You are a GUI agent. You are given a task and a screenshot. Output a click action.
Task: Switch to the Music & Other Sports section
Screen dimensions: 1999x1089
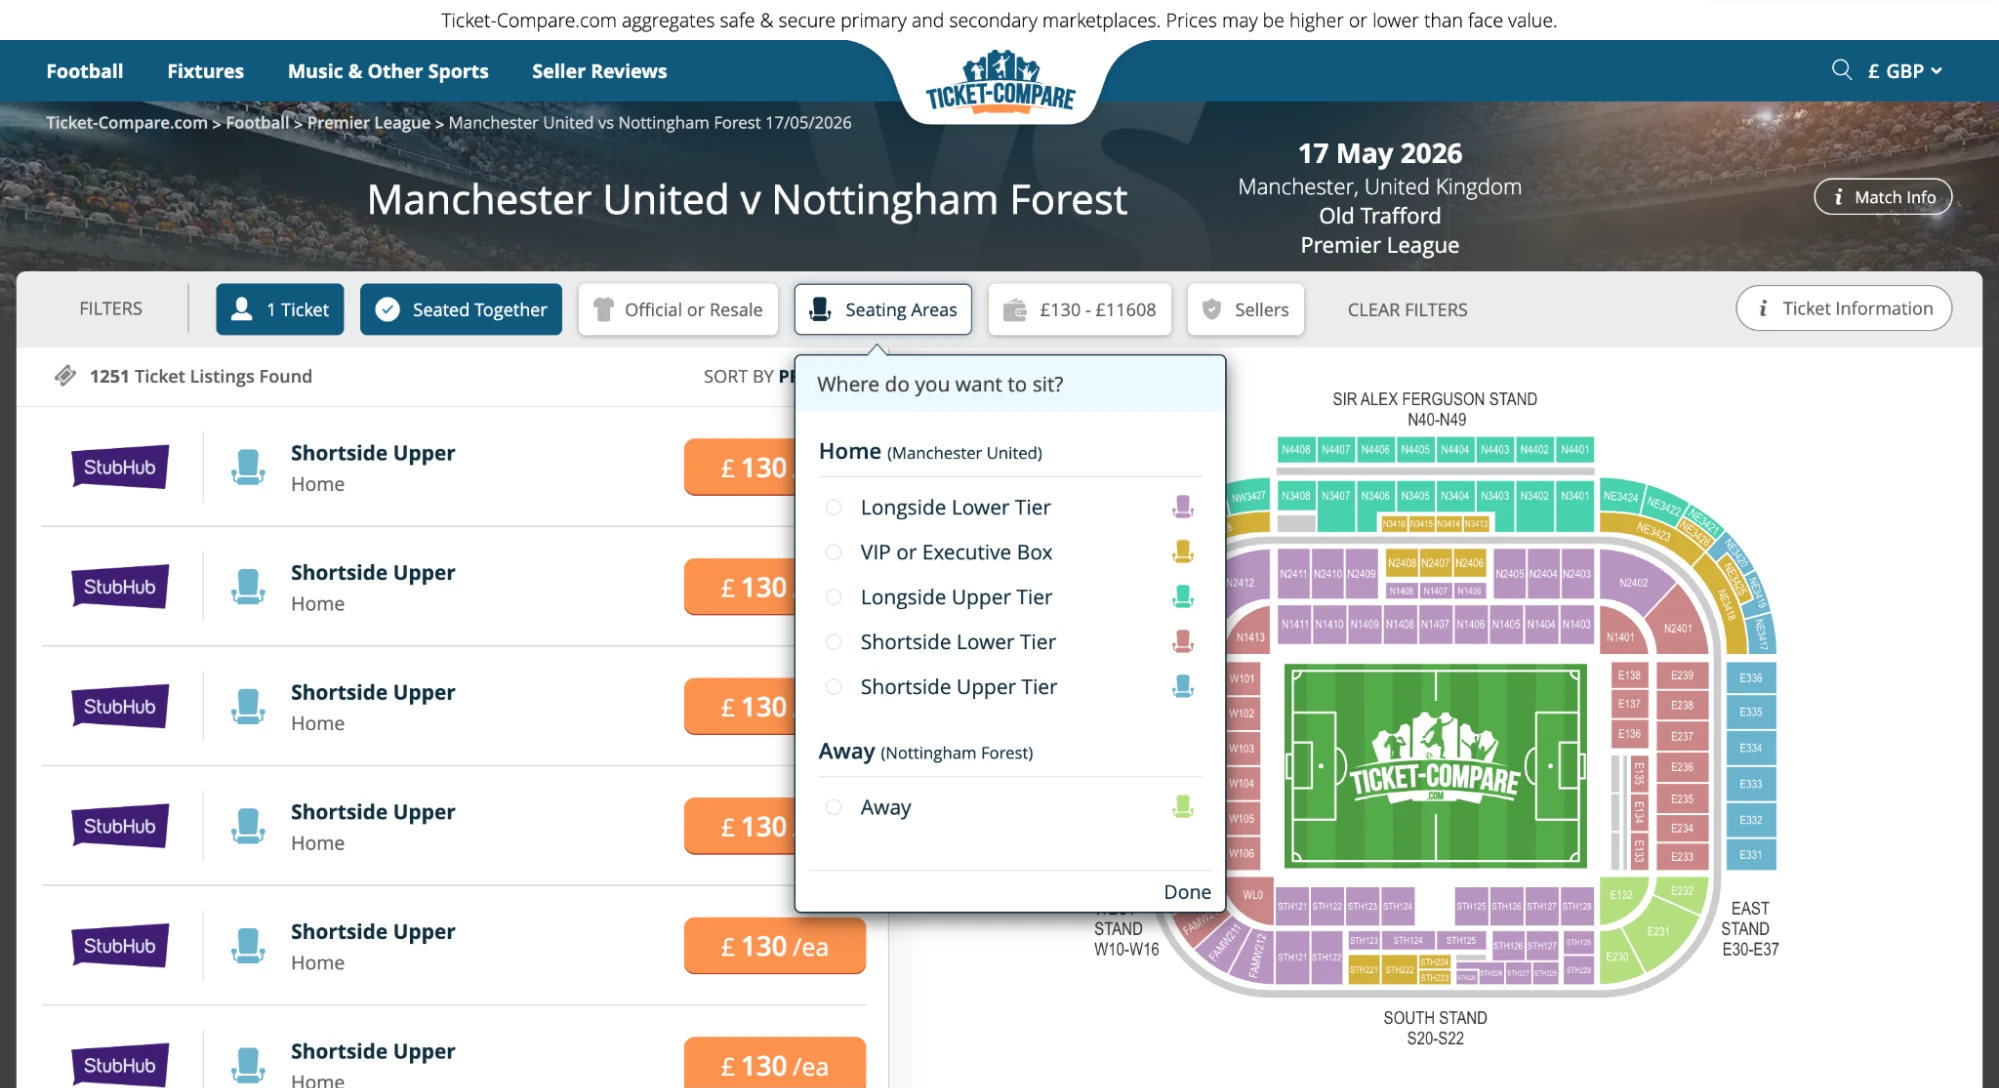[388, 70]
